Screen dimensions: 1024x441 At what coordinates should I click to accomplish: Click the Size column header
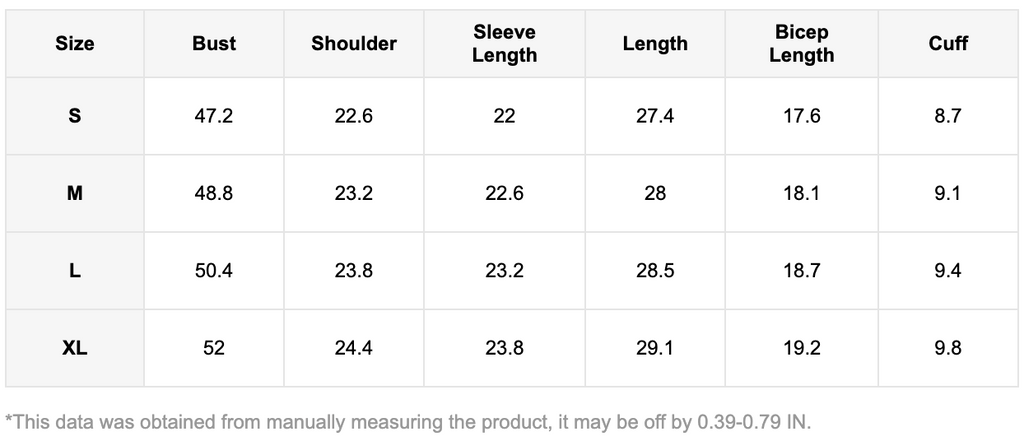pyautogui.click(x=75, y=44)
